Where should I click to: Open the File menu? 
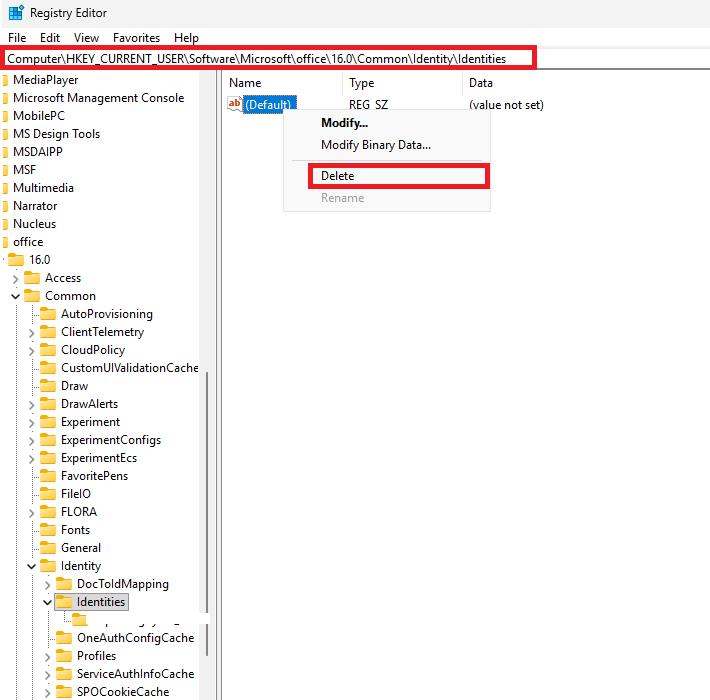click(17, 38)
